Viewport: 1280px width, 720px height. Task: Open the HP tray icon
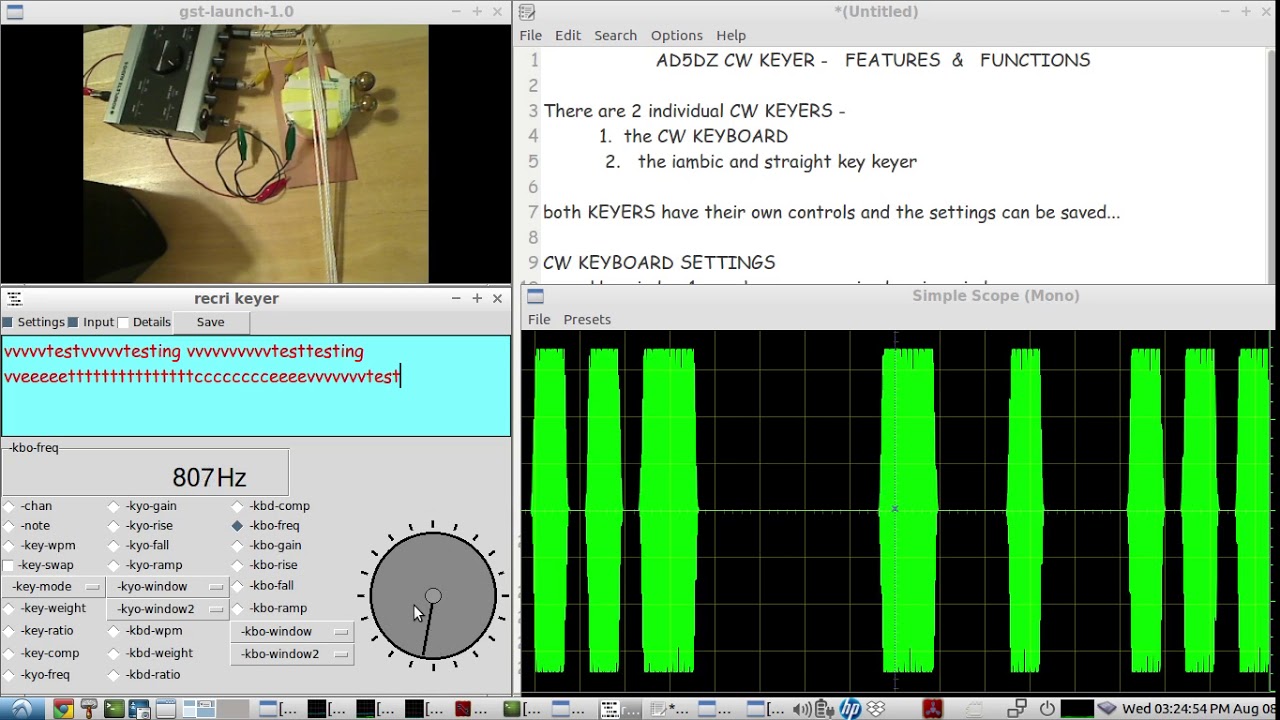[850, 709]
